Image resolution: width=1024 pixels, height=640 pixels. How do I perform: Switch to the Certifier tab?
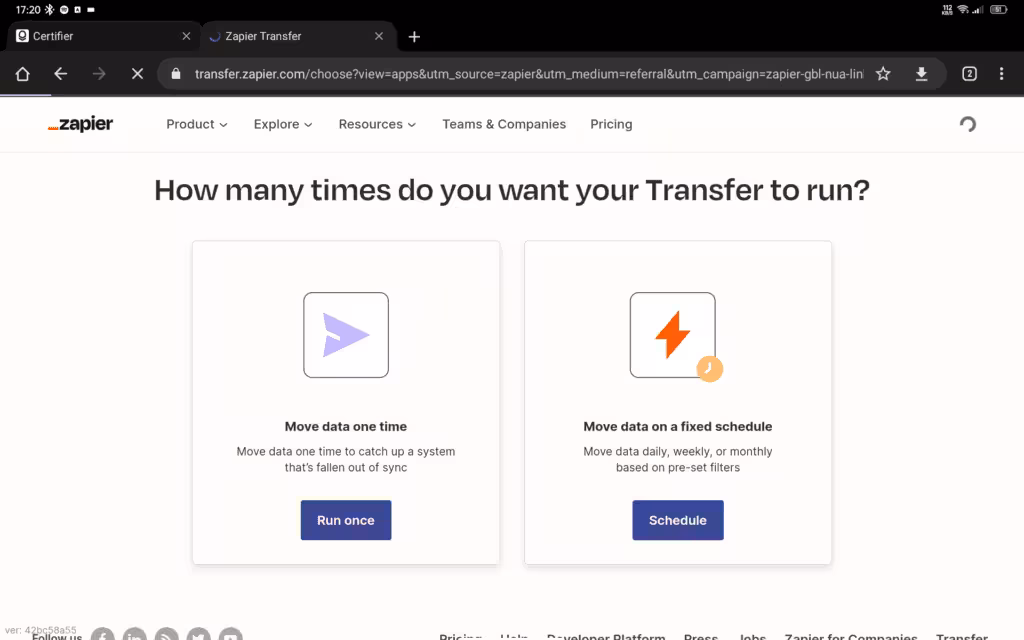tap(101, 36)
